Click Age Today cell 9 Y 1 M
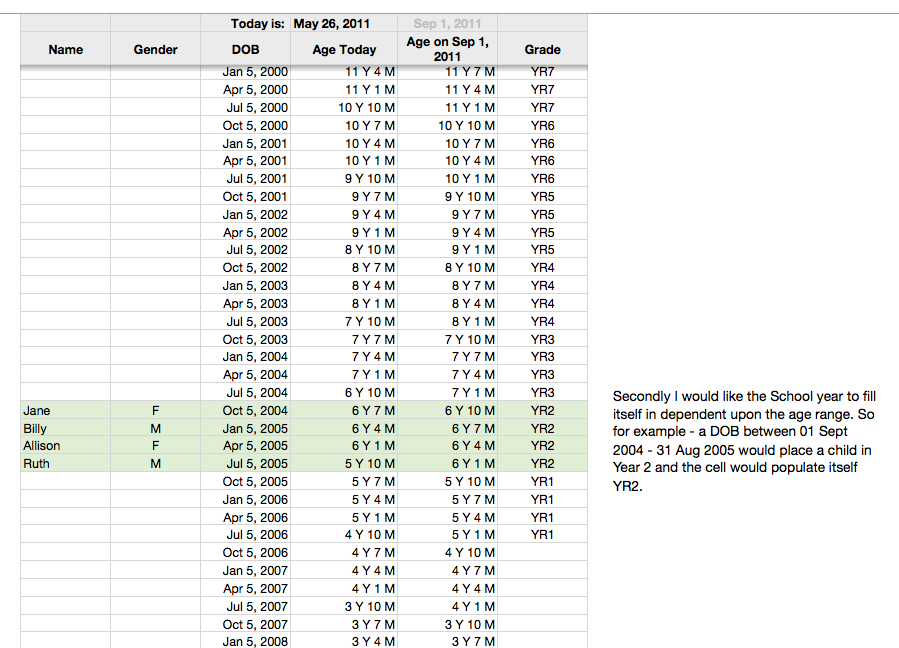This screenshot has height=648, width=899. [344, 232]
